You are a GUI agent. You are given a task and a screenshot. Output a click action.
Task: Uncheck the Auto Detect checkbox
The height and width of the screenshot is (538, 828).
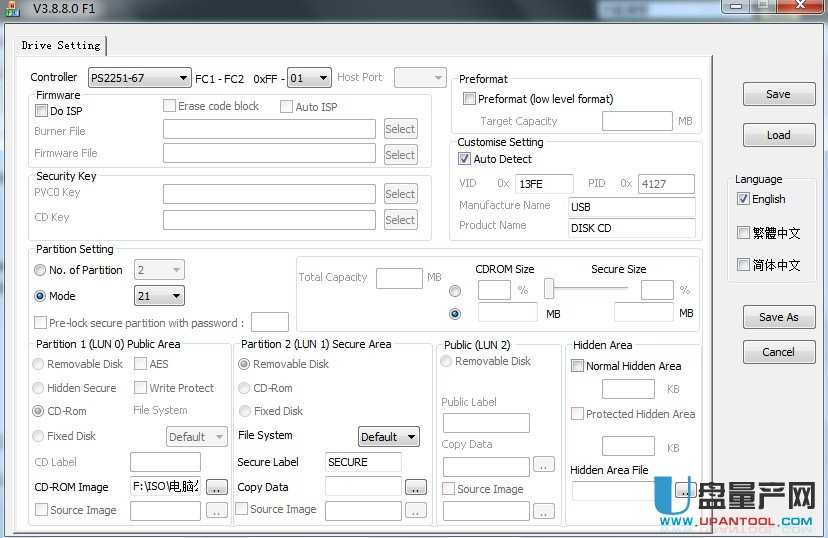[x=464, y=159]
